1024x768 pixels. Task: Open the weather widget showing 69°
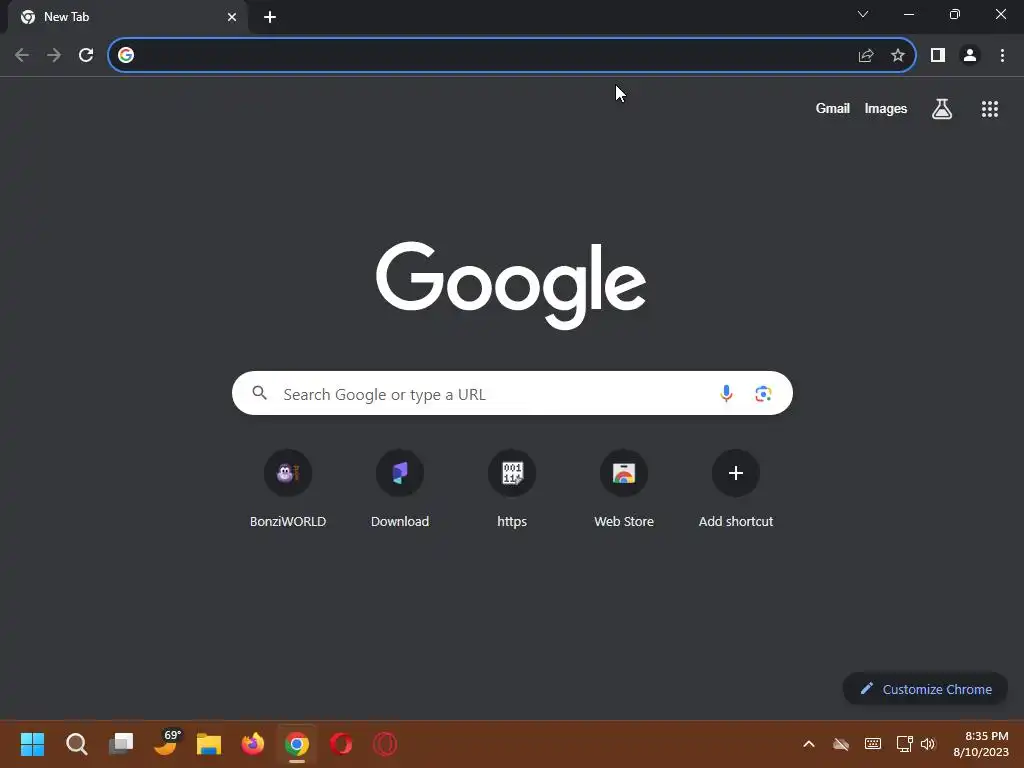[167, 743]
